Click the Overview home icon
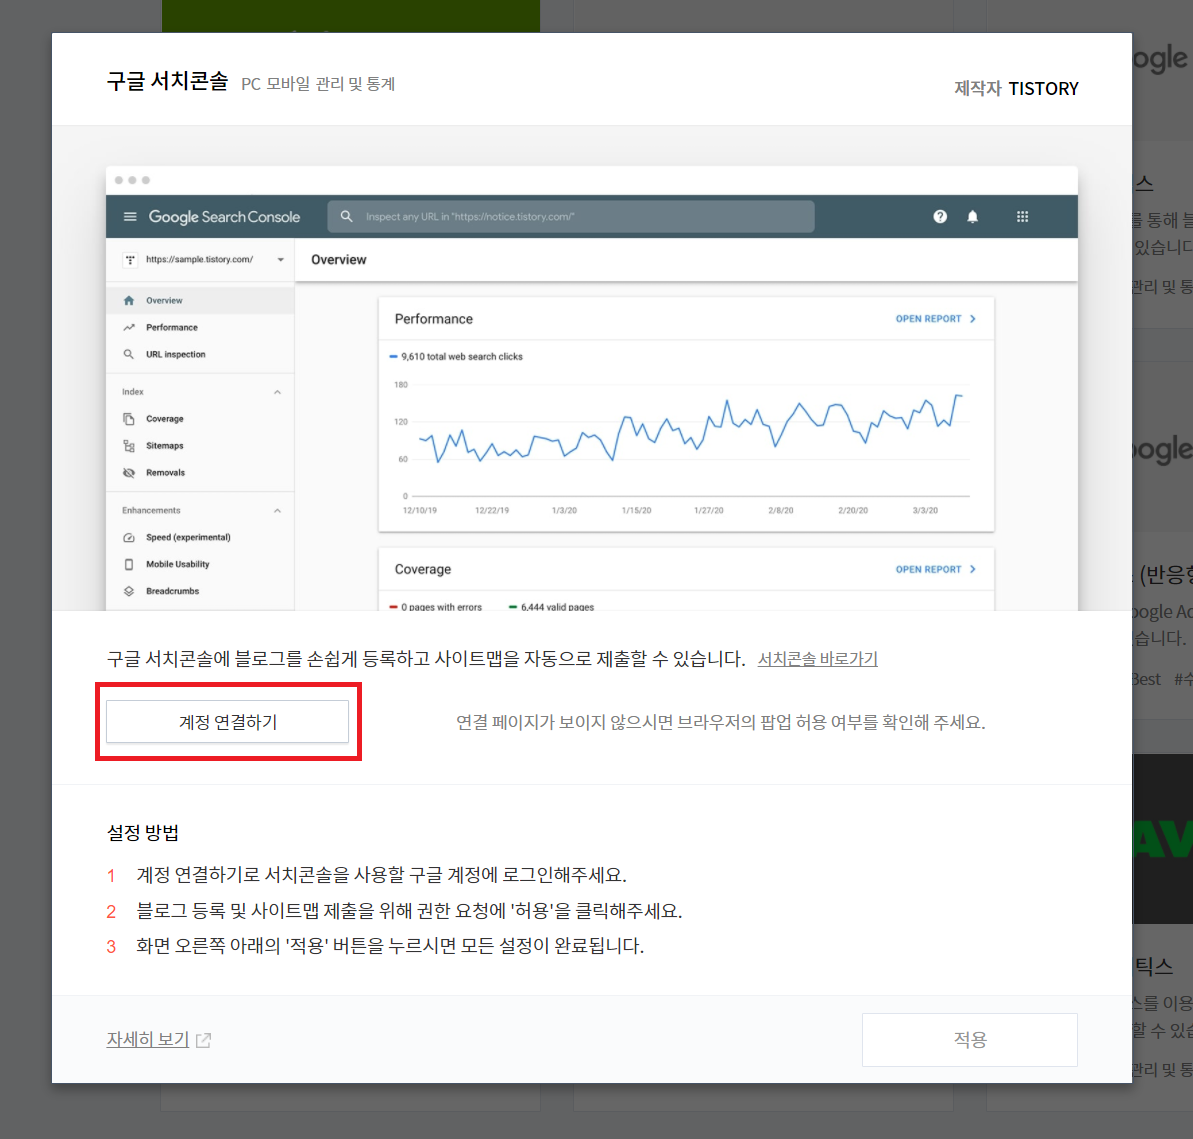The width and height of the screenshot is (1193, 1139). tap(129, 301)
